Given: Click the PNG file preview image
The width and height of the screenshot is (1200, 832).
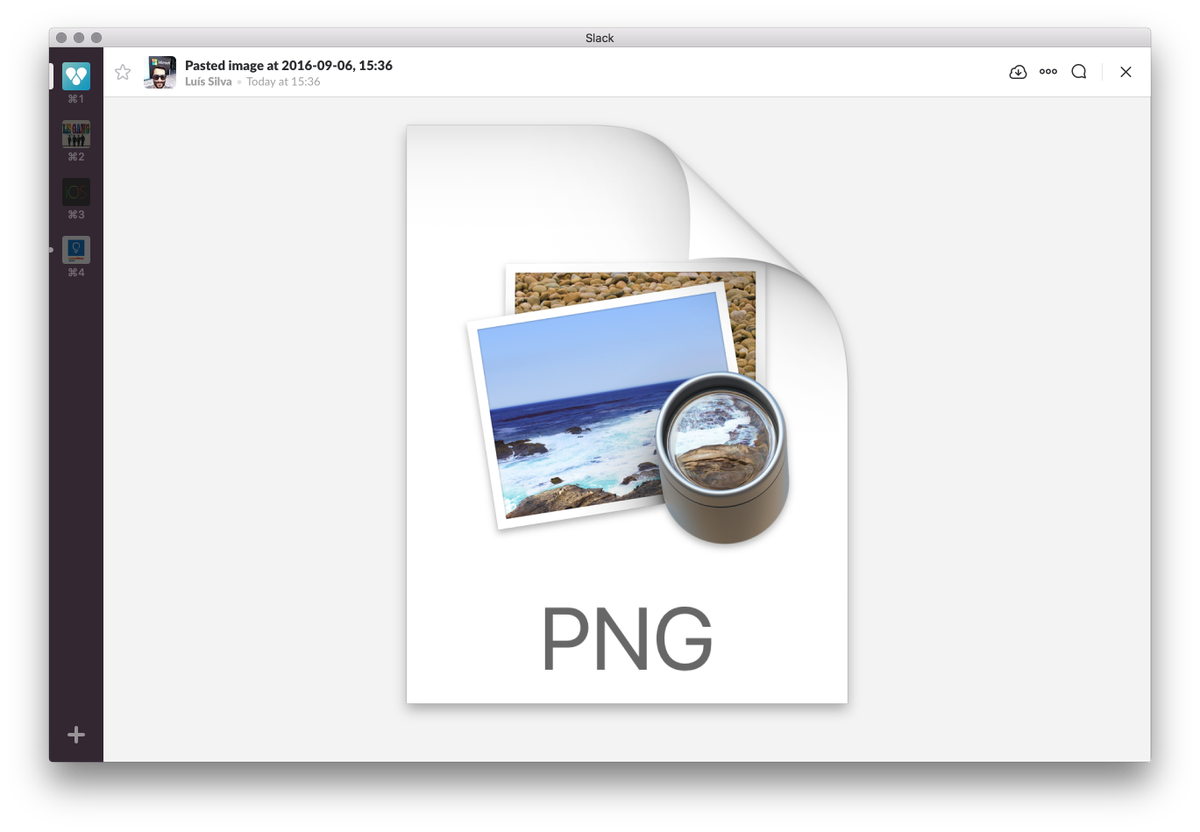Looking at the screenshot, I should tap(627, 414).
